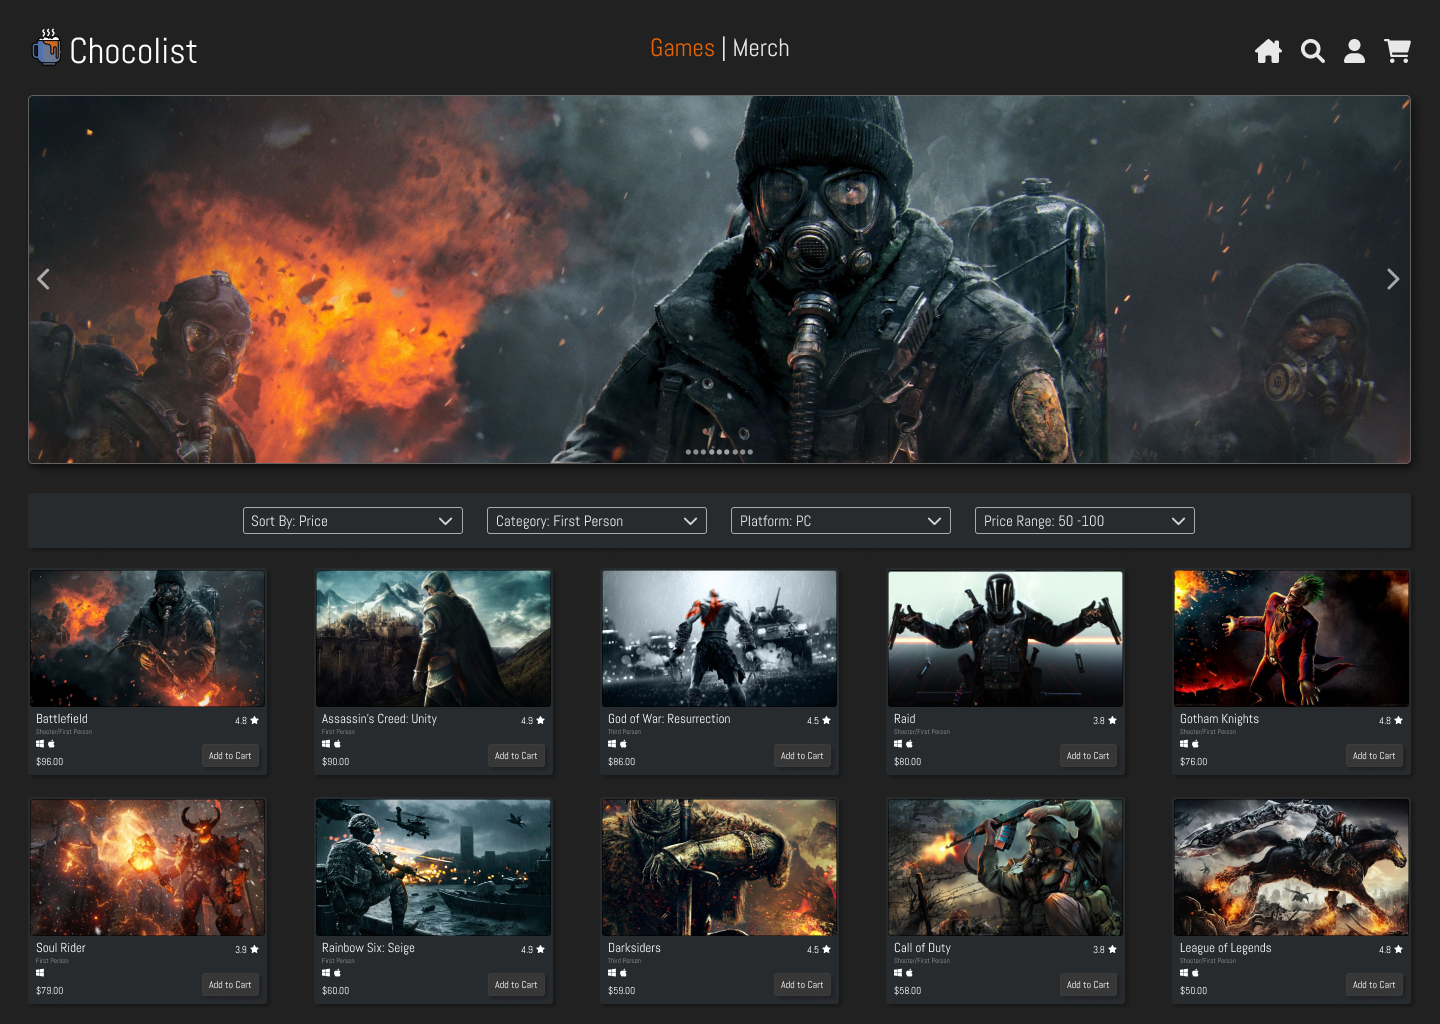Open the Battlefield game thumbnail

[148, 639]
